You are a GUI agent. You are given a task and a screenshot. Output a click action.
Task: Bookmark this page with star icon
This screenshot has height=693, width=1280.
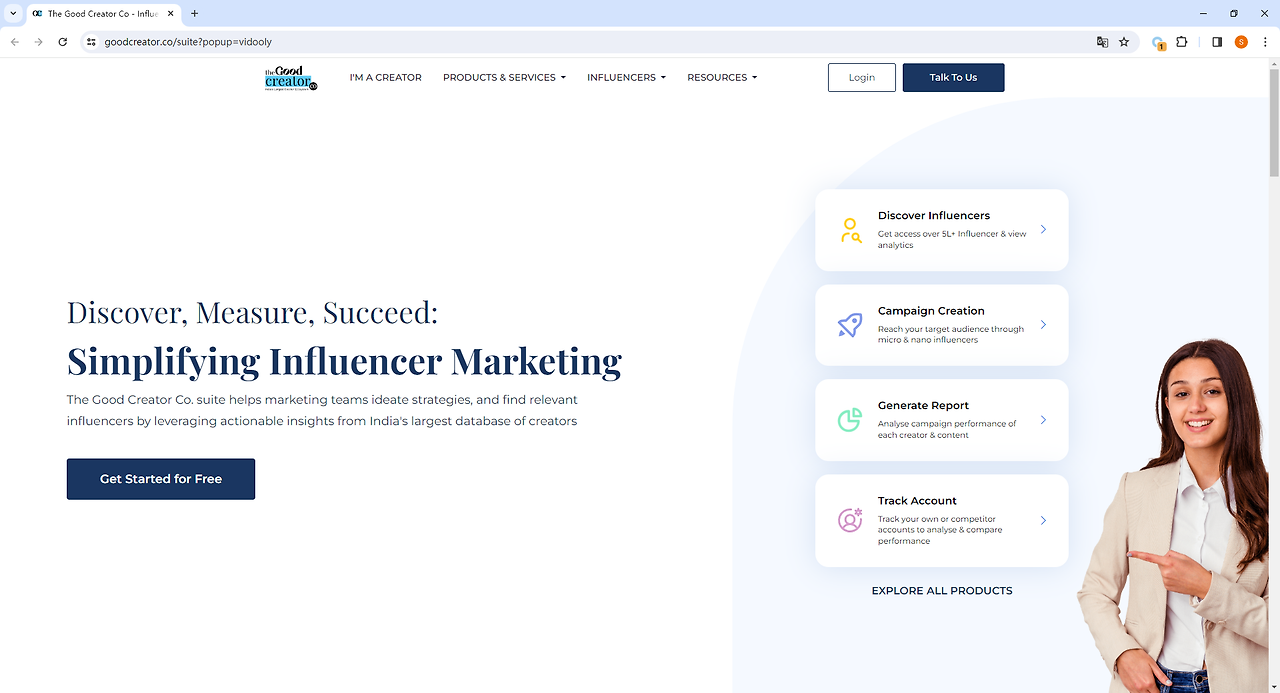[x=1124, y=42]
